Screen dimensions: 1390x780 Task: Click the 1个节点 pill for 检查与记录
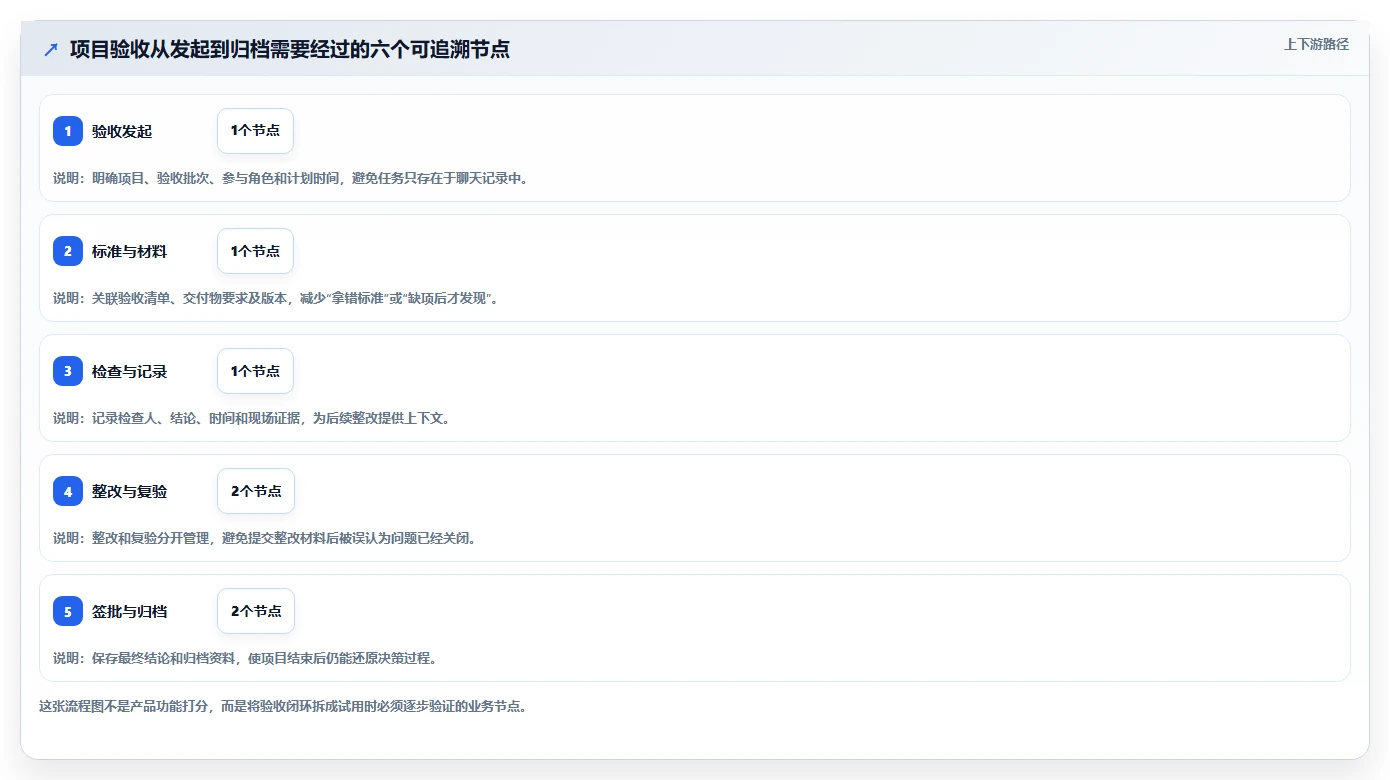tap(255, 371)
